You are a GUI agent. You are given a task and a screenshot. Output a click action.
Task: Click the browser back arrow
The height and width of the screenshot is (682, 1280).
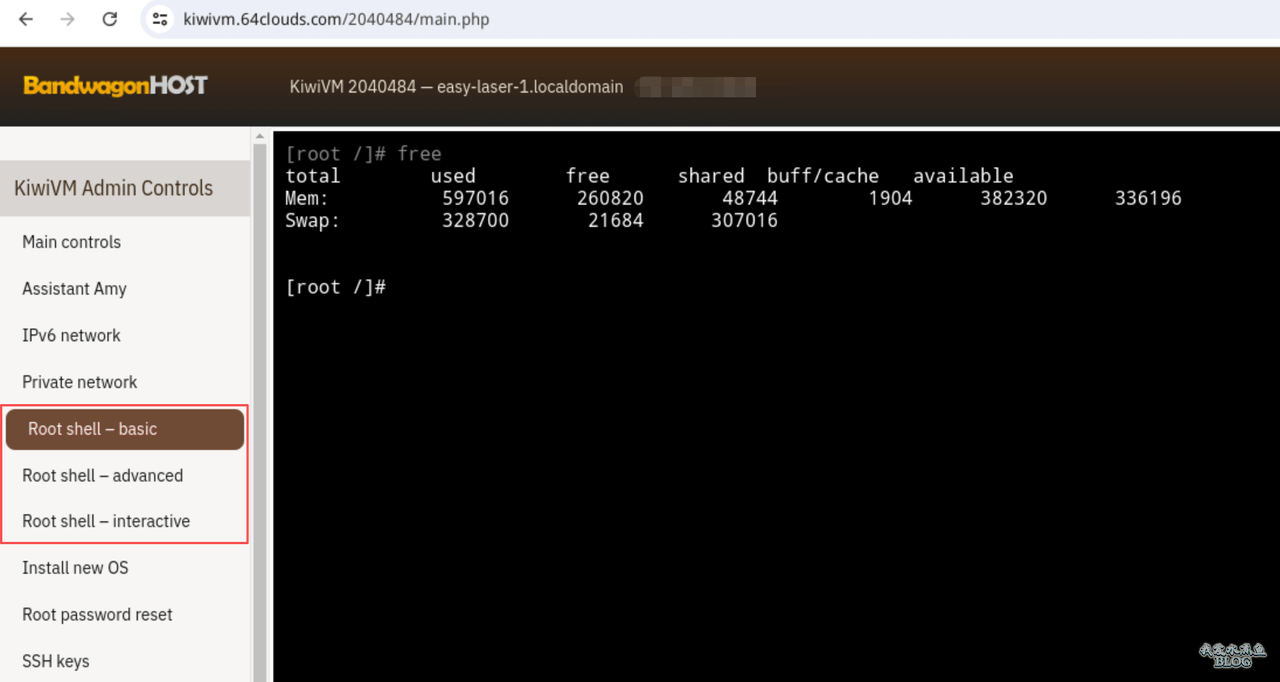26,19
